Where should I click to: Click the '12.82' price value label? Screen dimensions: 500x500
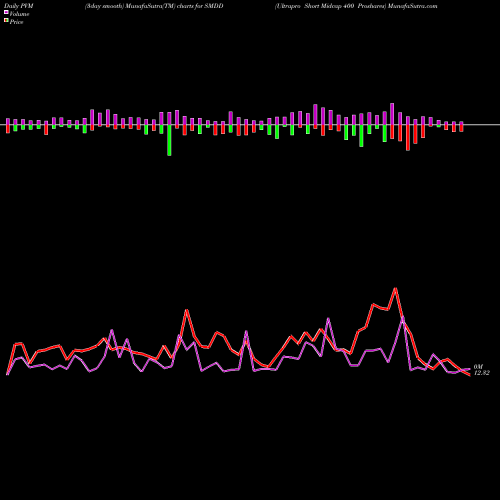482,373
